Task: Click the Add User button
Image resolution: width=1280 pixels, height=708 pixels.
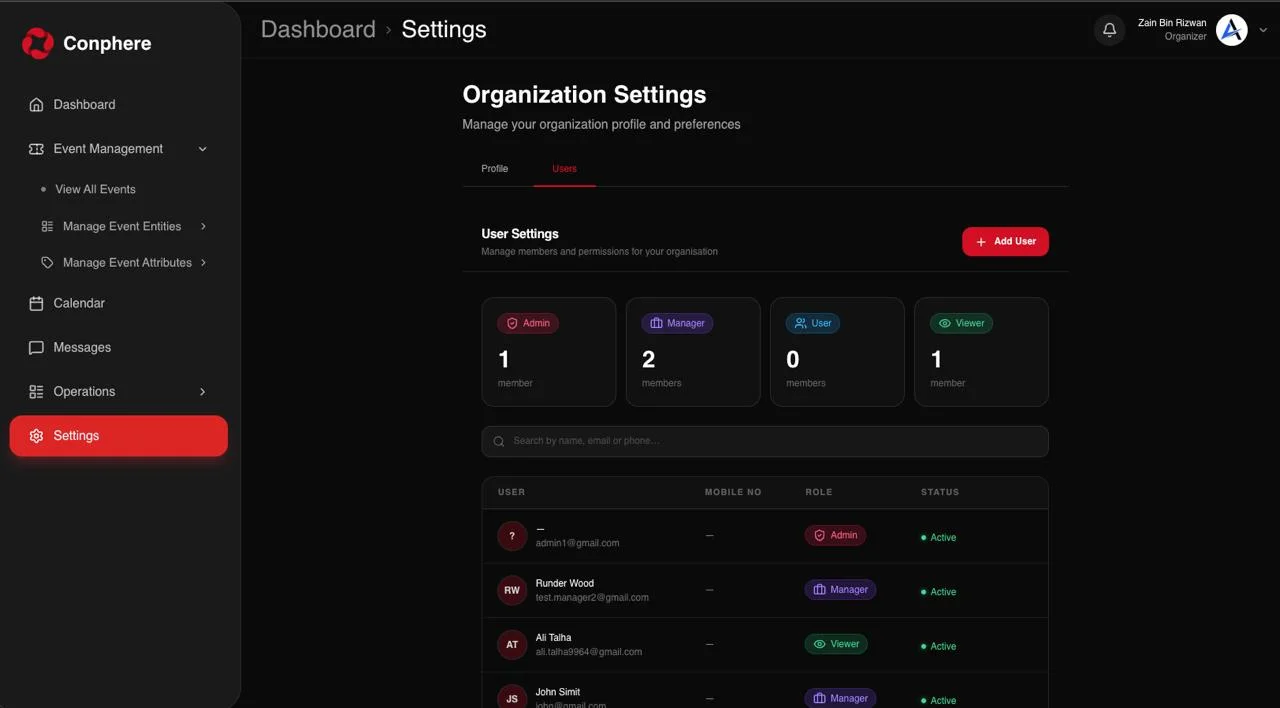Action: click(1005, 241)
